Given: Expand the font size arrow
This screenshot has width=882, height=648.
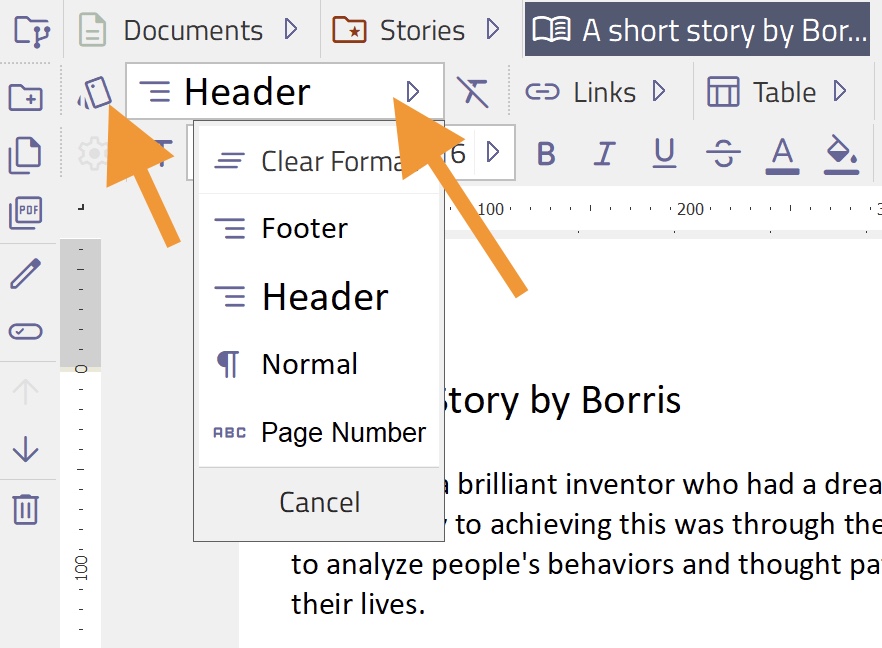Looking at the screenshot, I should tap(493, 152).
